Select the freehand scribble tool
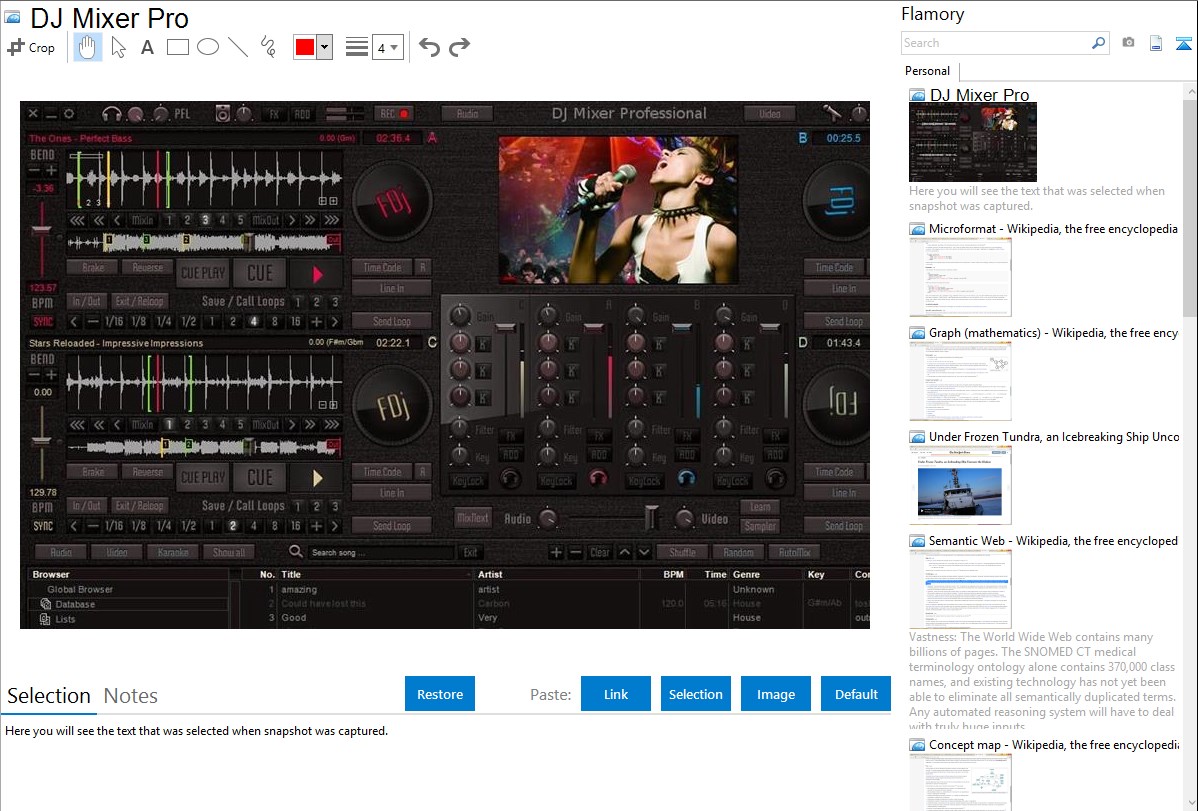This screenshot has height=811, width=1198. click(x=268, y=47)
